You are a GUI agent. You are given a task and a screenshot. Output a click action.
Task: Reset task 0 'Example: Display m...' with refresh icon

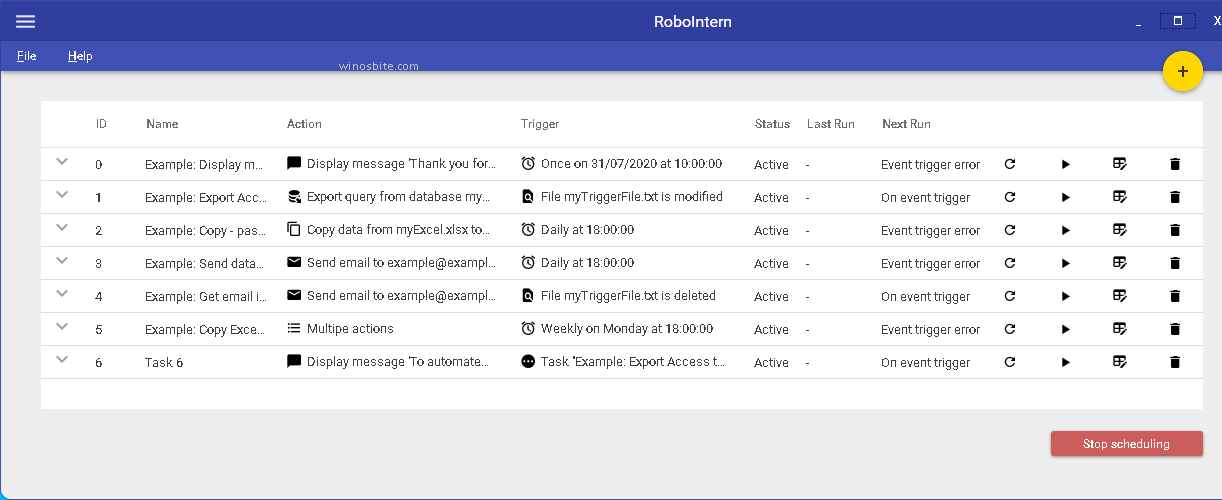(1010, 164)
